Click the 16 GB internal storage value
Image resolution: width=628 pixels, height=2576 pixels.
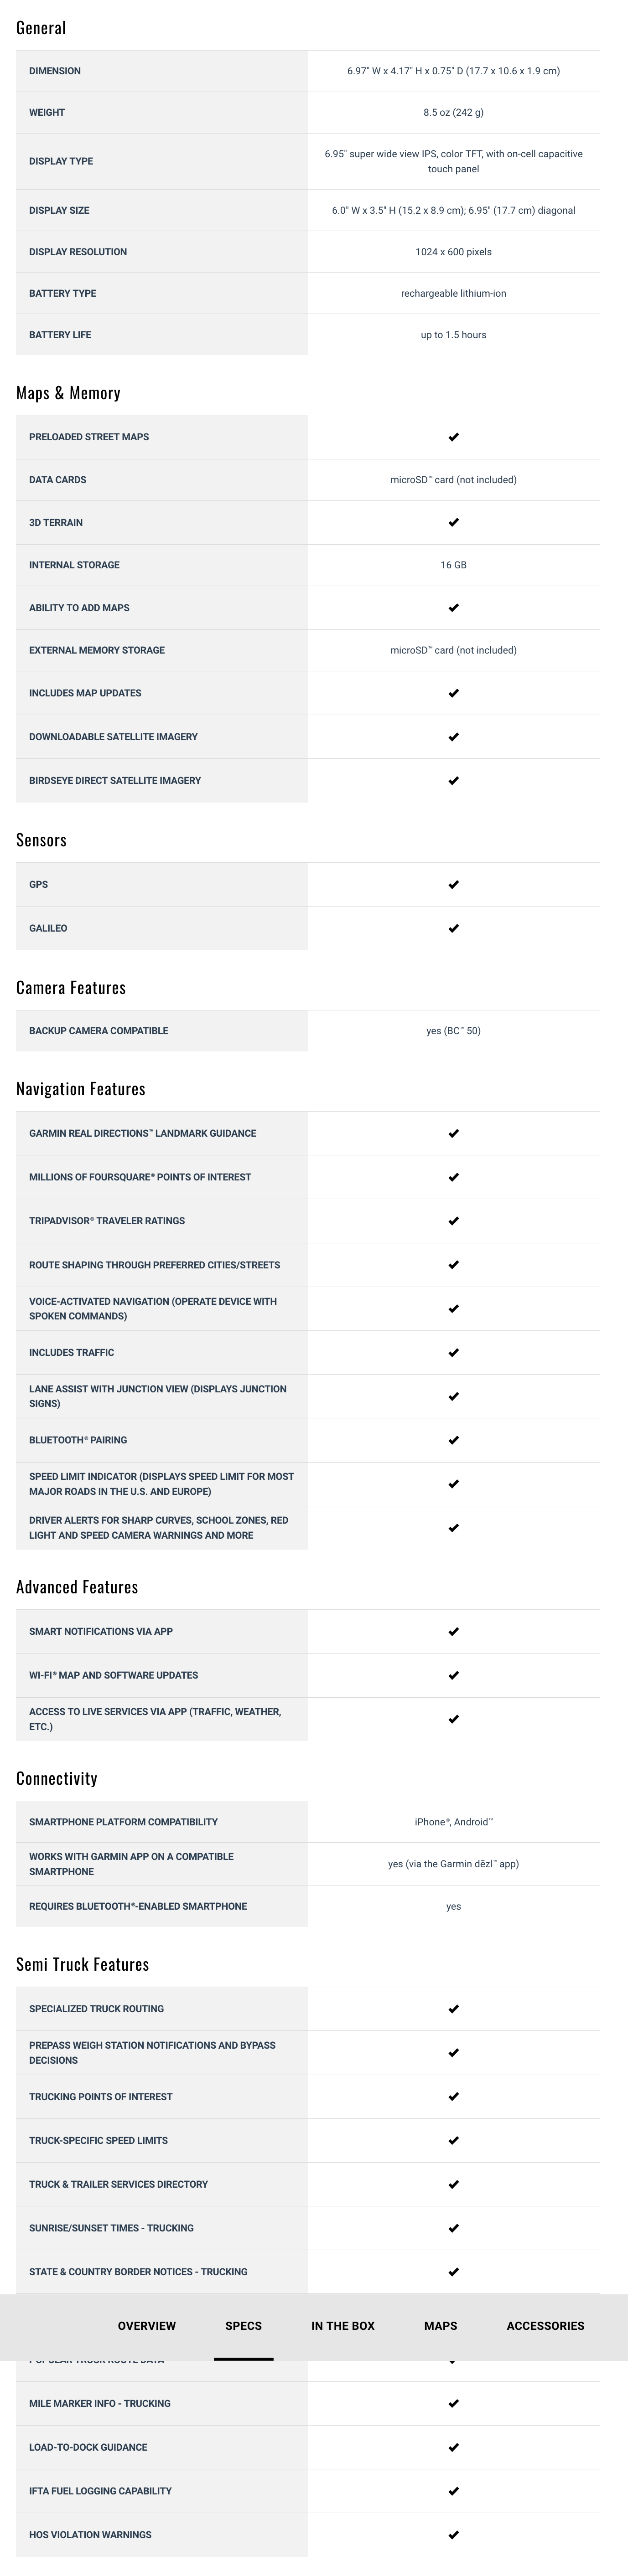(453, 565)
